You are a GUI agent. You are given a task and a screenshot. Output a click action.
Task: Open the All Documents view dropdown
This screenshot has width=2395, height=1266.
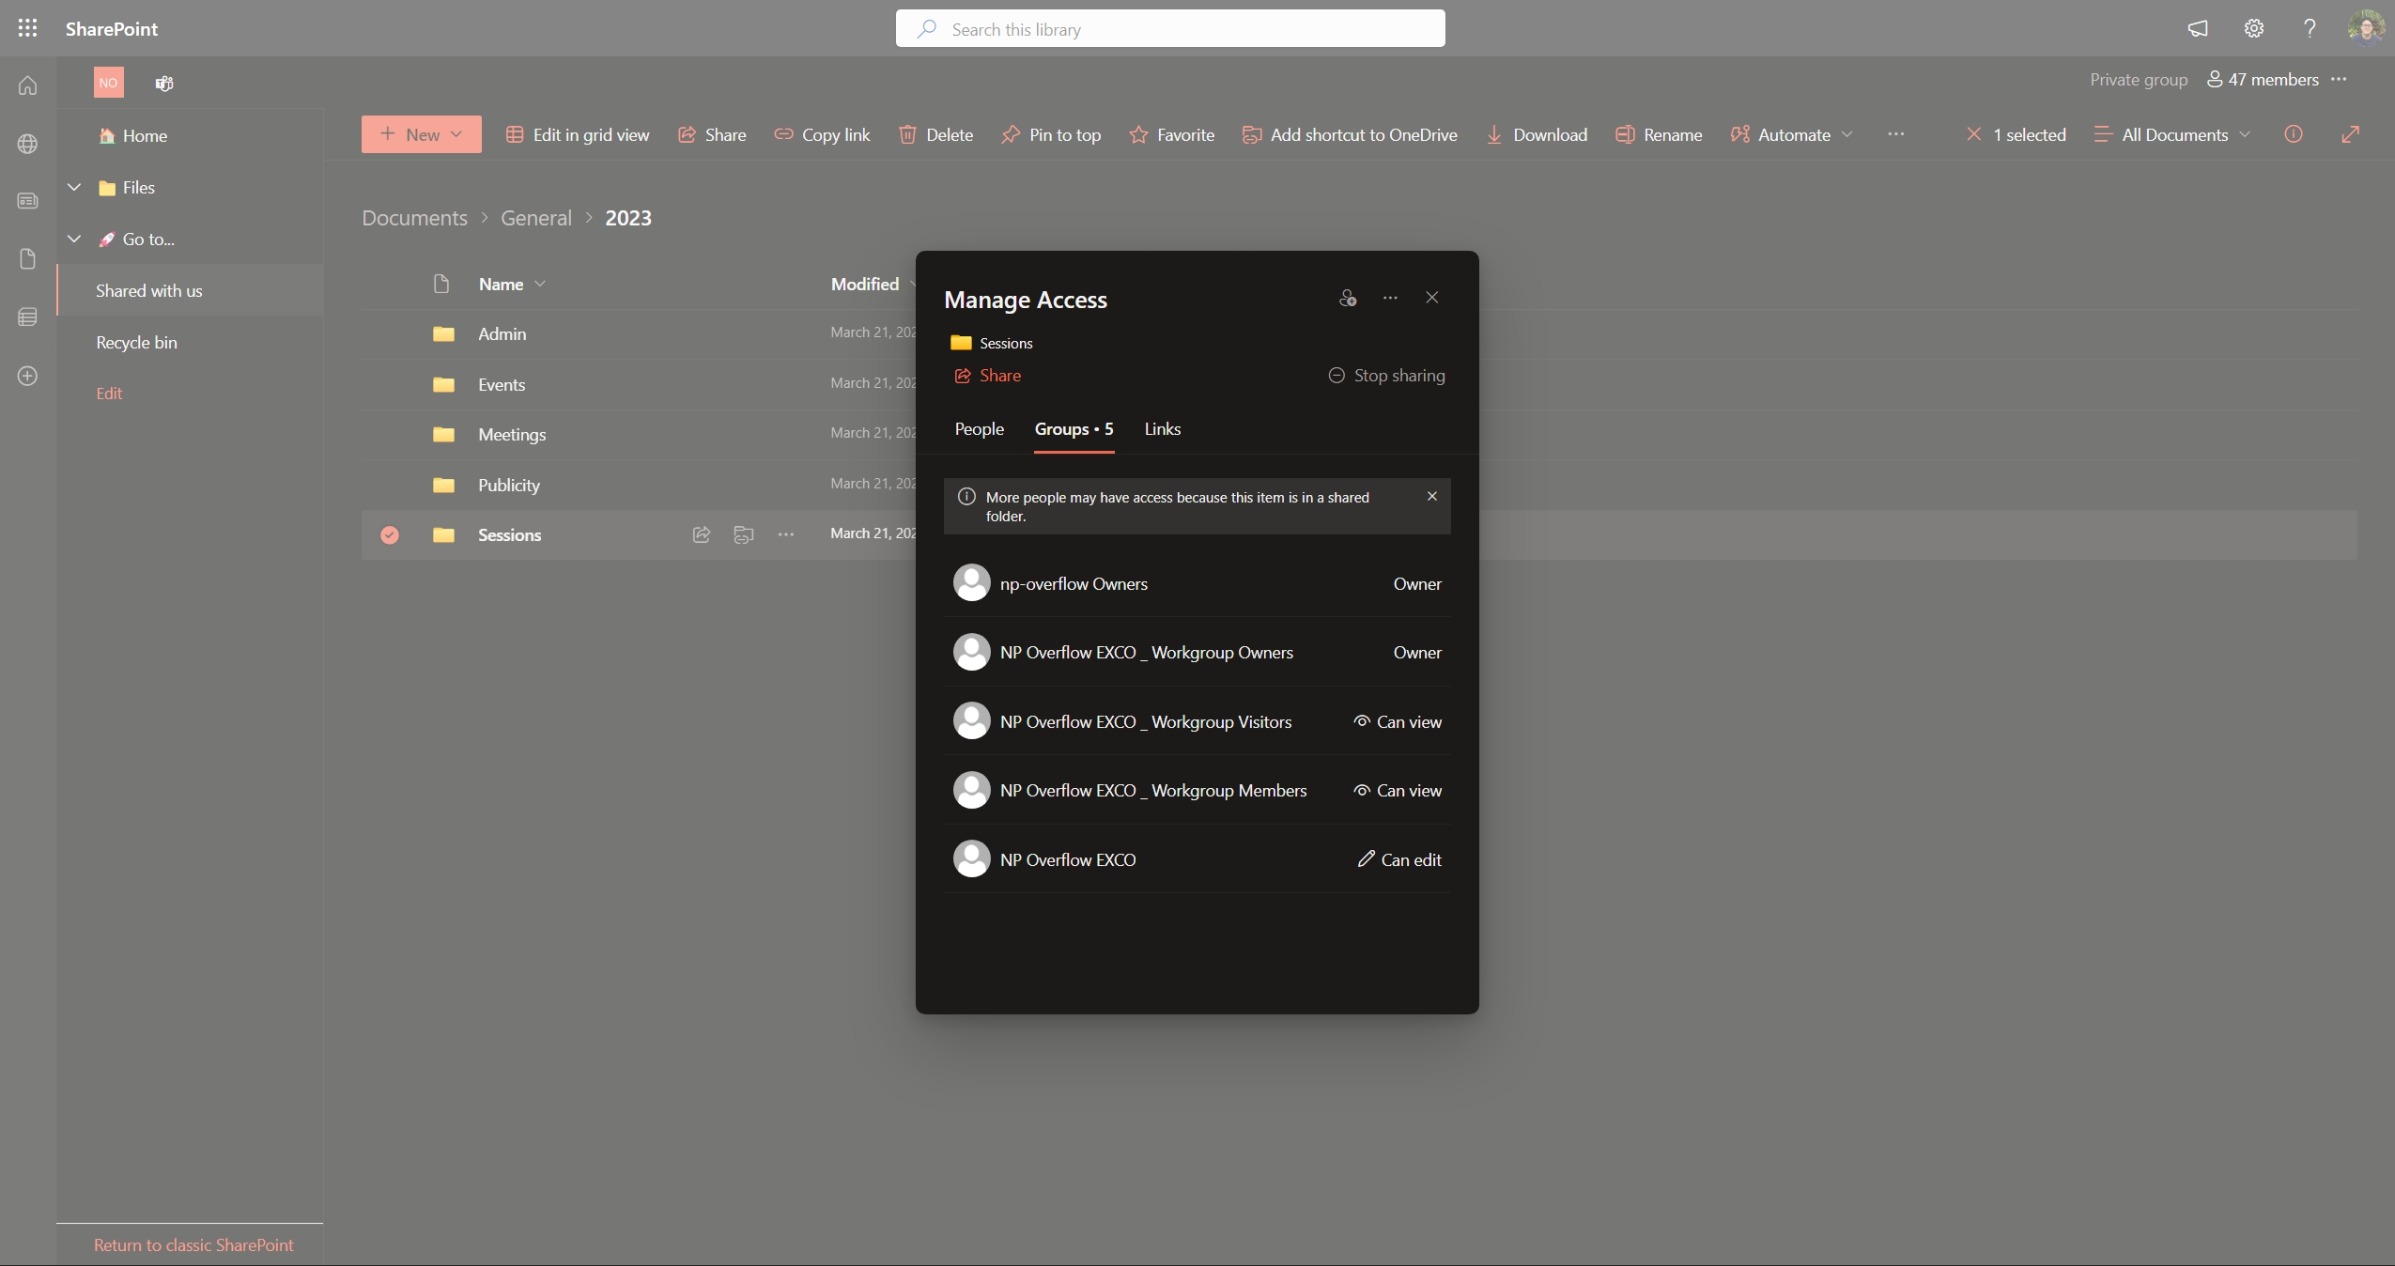click(2172, 134)
